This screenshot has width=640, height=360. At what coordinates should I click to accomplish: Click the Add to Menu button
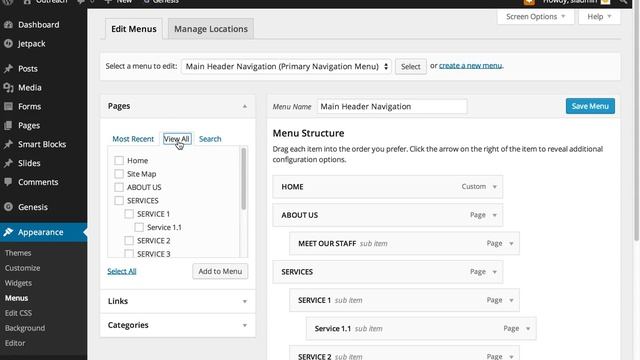[220, 271]
